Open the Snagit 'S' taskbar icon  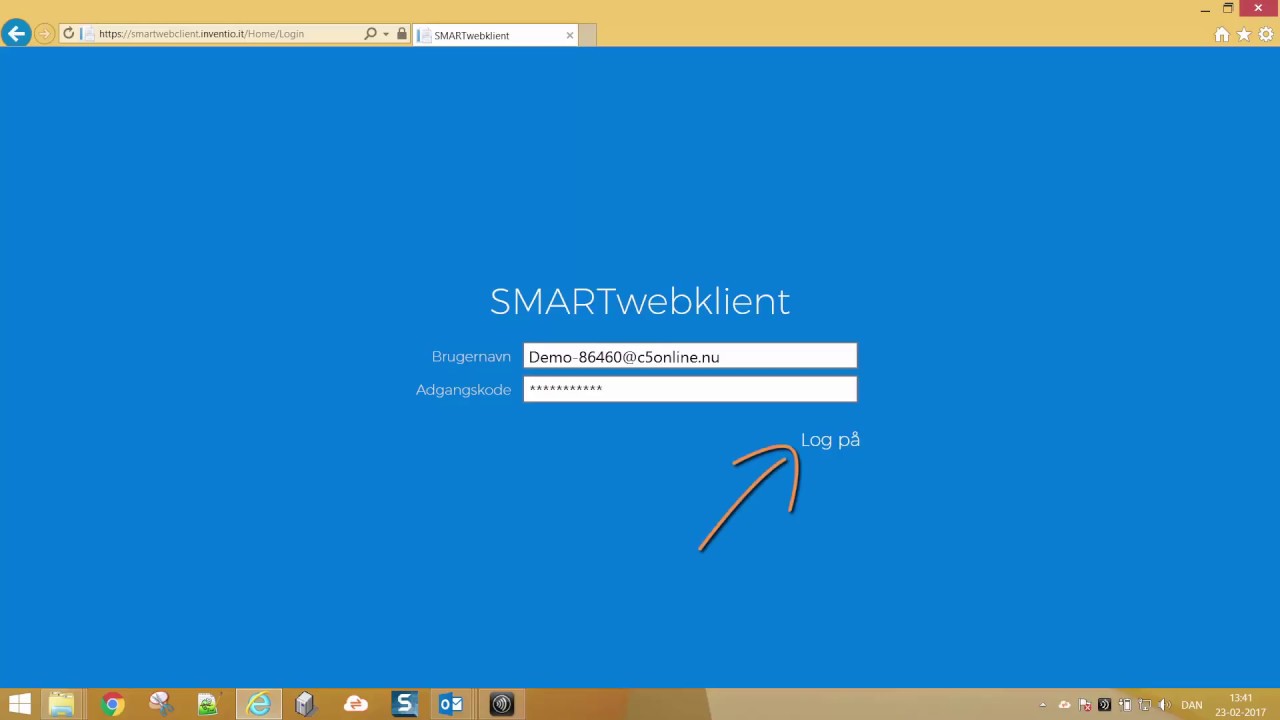click(404, 704)
